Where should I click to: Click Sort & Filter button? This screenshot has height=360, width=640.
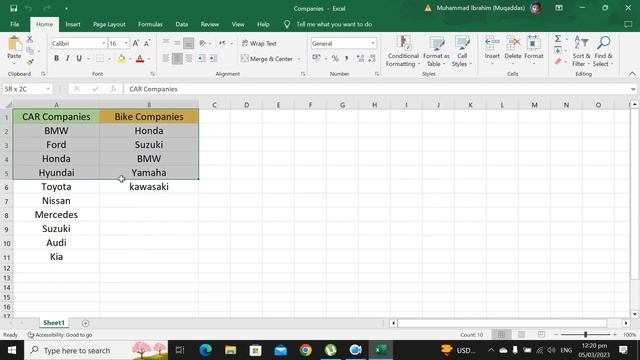coord(581,51)
